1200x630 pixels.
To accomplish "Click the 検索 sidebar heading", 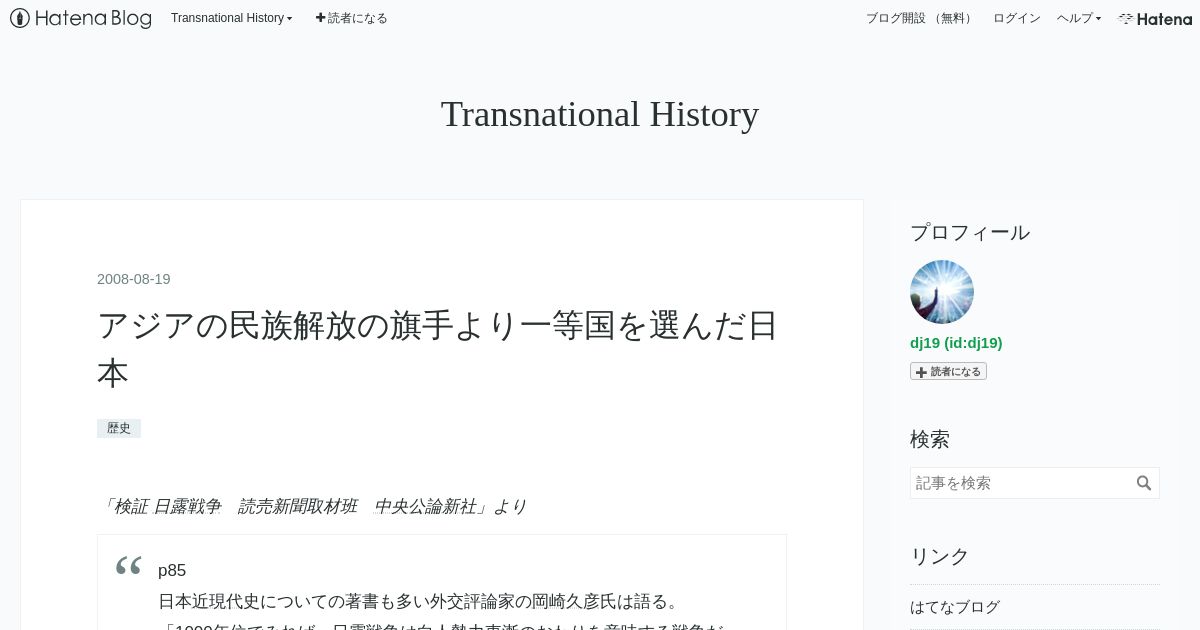I will click(930, 439).
